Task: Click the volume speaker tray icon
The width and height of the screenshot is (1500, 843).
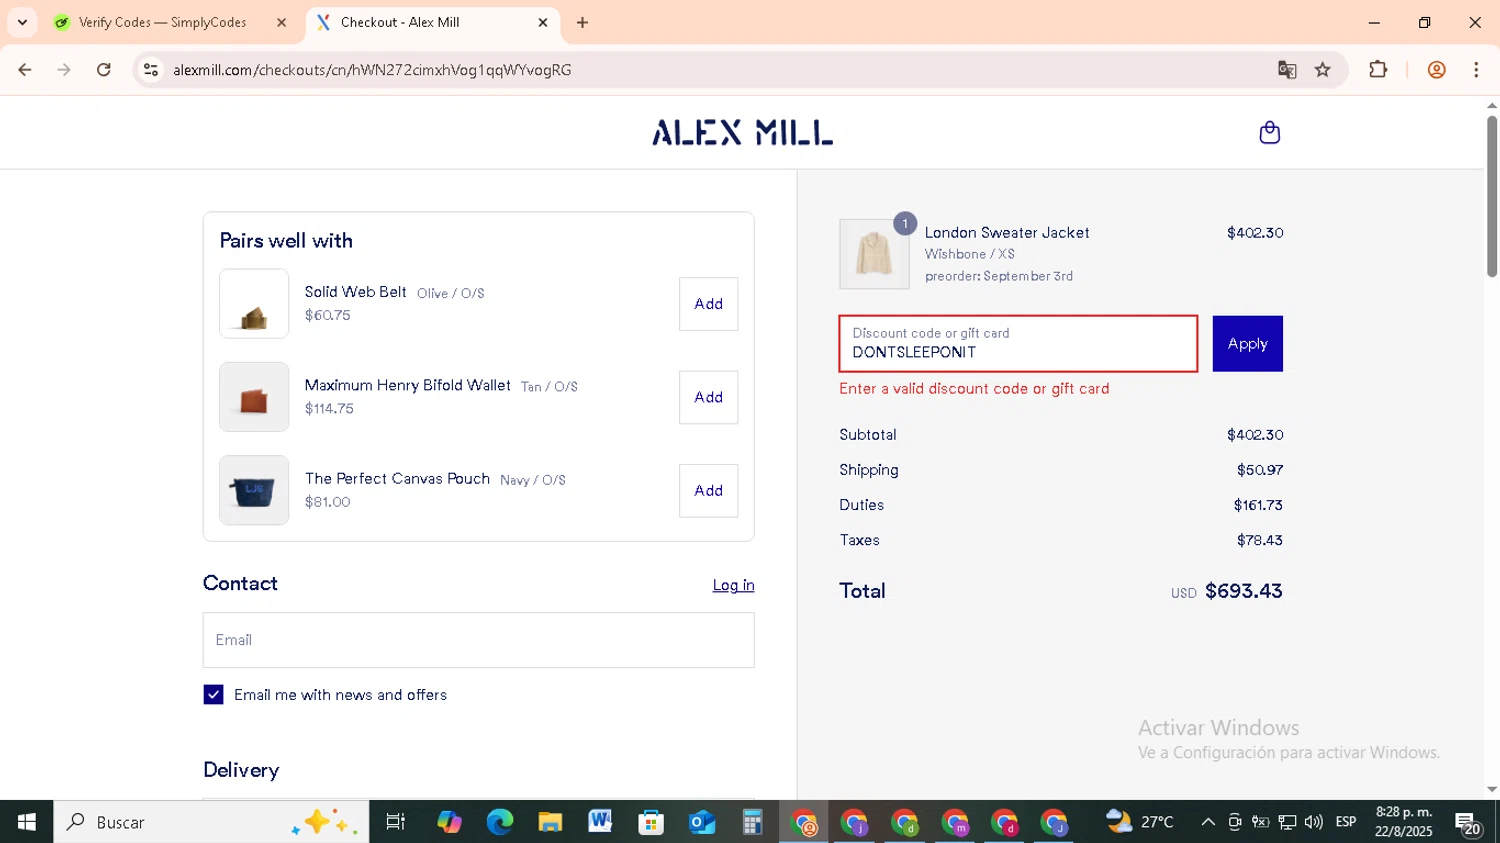Action: [x=1314, y=822]
